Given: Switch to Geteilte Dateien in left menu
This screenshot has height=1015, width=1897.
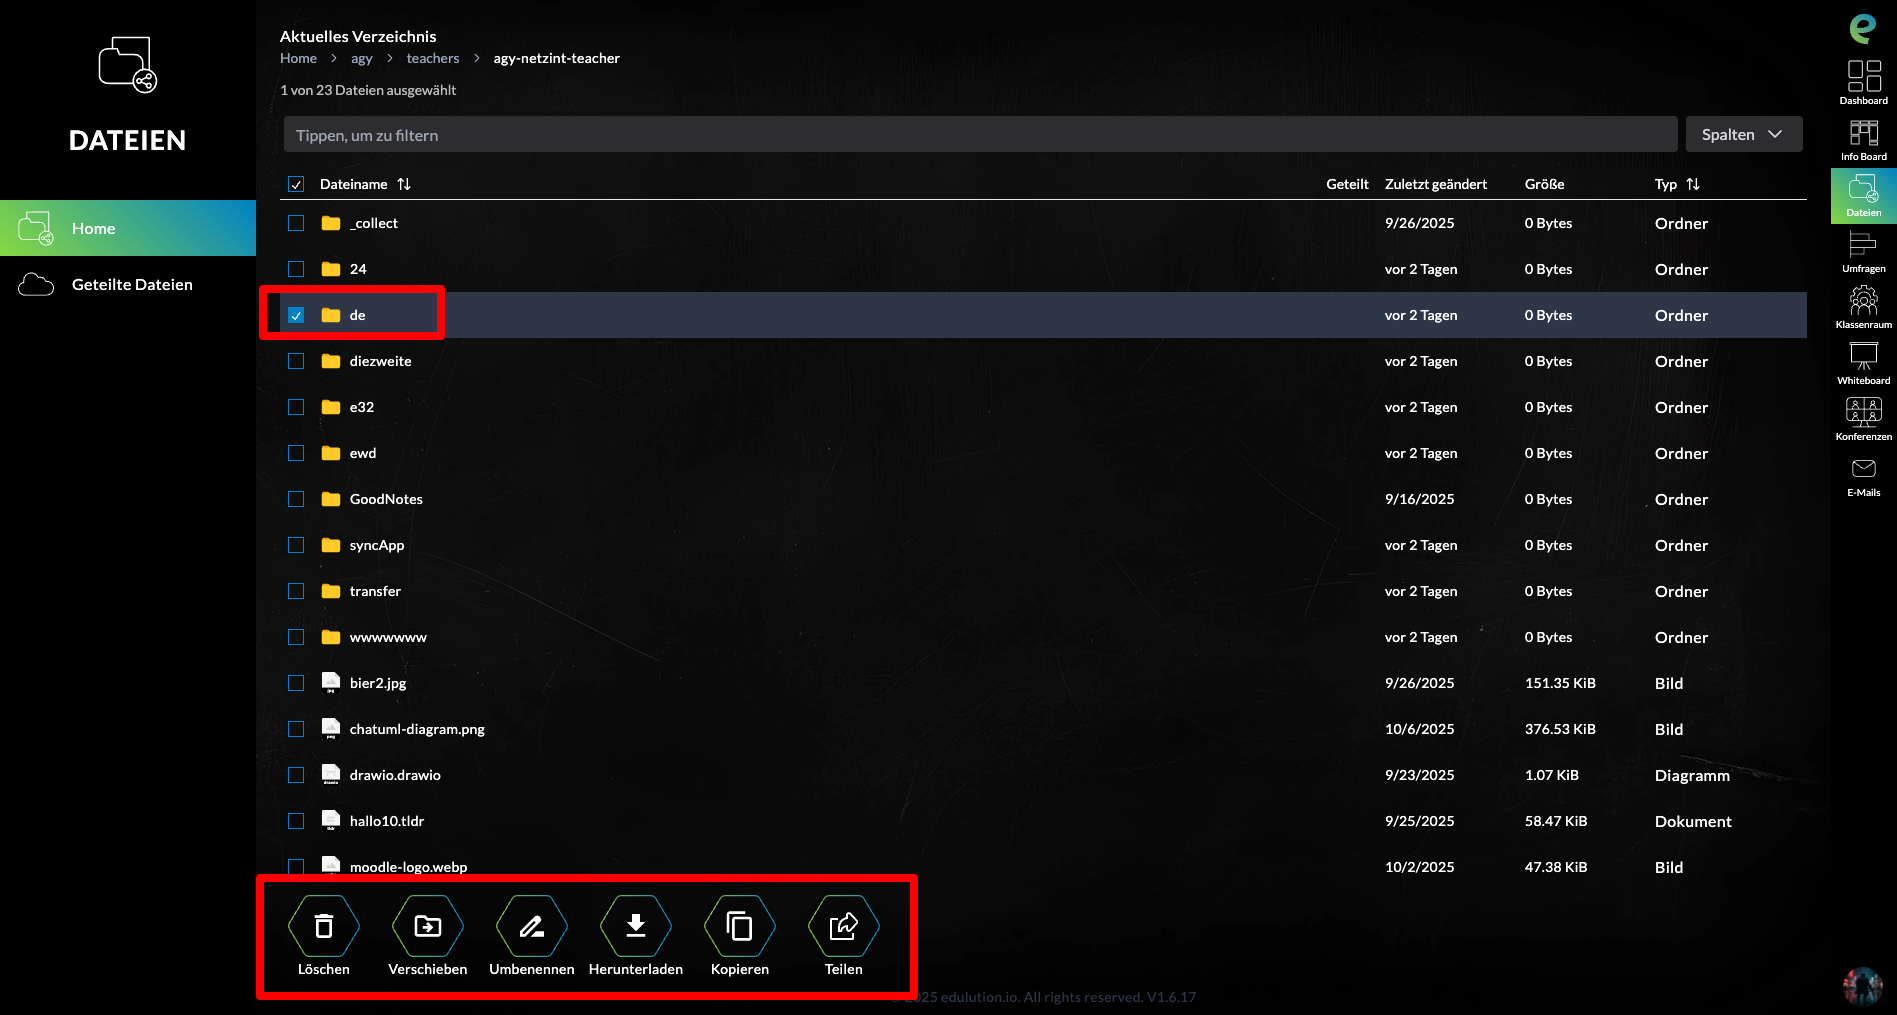Looking at the screenshot, I should pyautogui.click(x=131, y=284).
